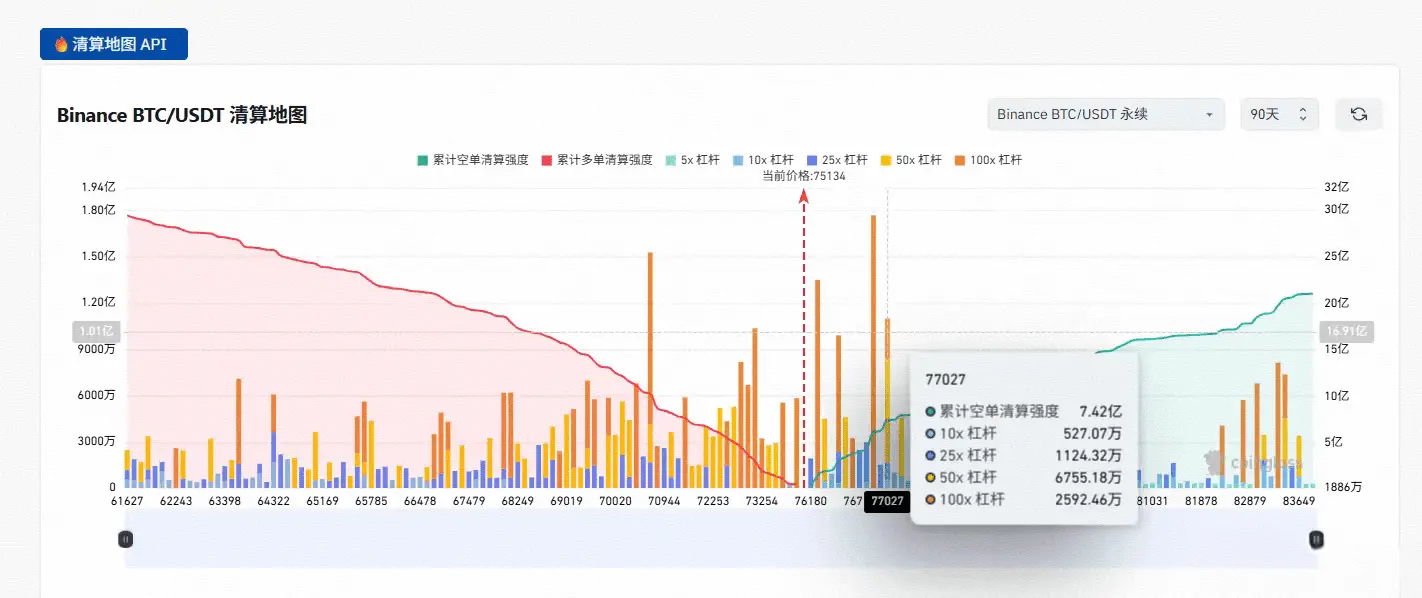Click tooltip value 527.07万
Image resolution: width=1422 pixels, height=598 pixels.
[x=1092, y=433]
